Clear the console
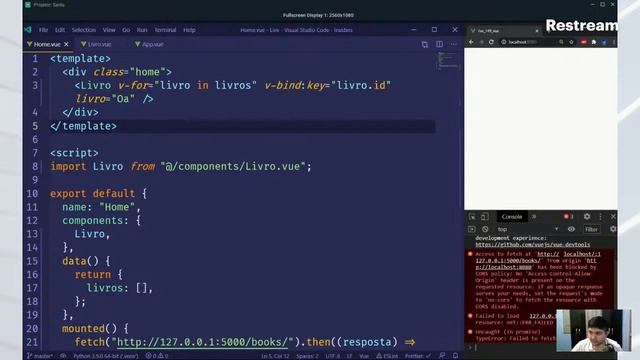This screenshot has height=360, width=640. point(485,229)
